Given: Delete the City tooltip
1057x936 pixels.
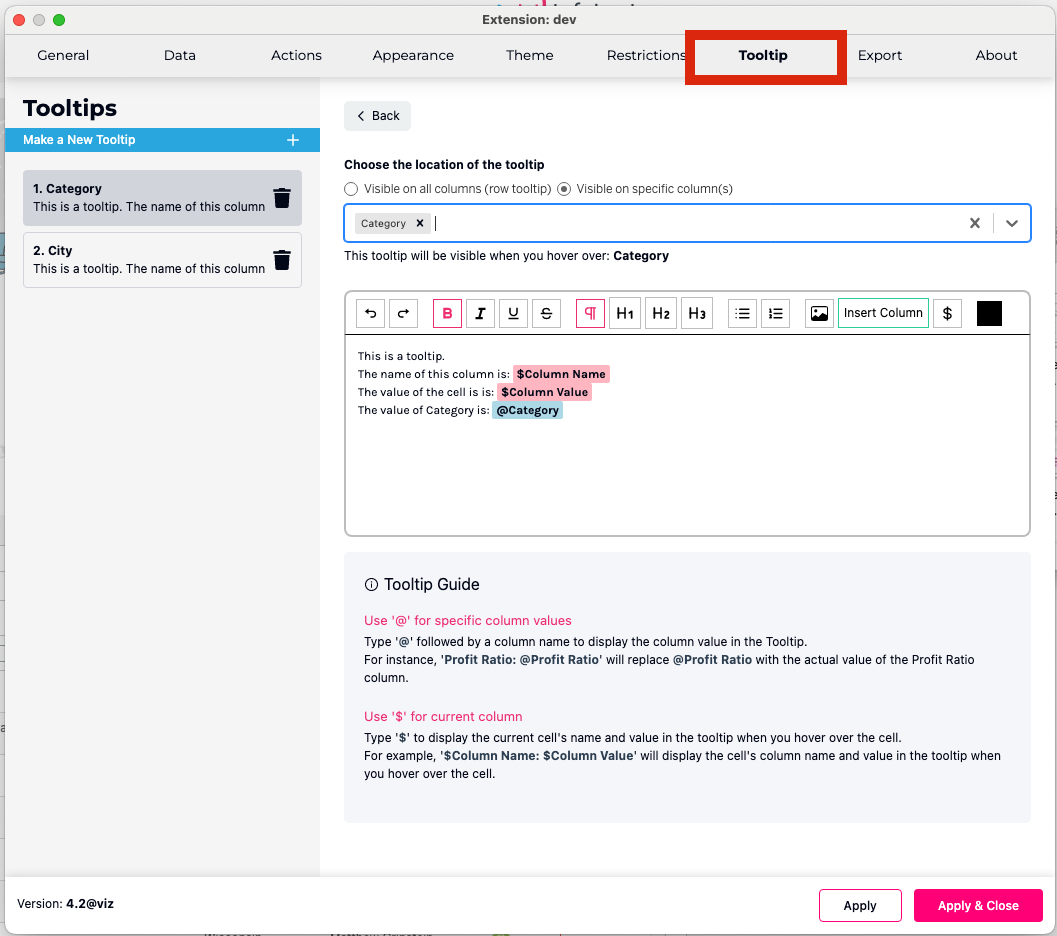Looking at the screenshot, I should 282,260.
